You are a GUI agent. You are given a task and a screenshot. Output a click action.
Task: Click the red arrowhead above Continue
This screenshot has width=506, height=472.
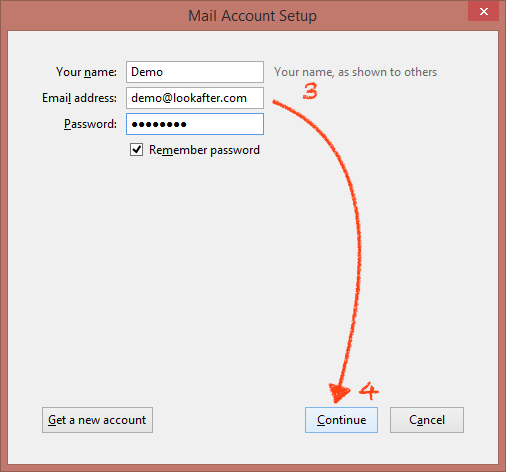click(x=339, y=393)
